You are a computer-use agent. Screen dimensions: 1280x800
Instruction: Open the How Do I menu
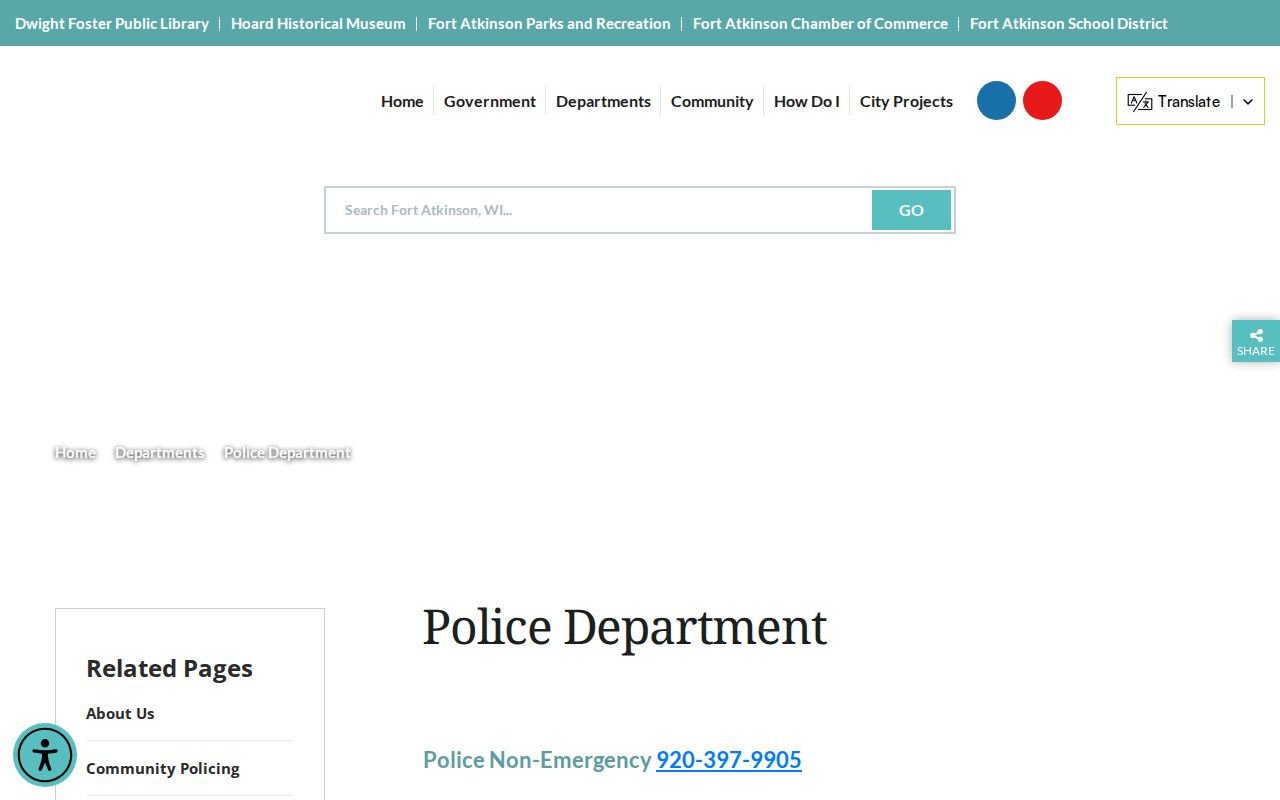(x=807, y=101)
